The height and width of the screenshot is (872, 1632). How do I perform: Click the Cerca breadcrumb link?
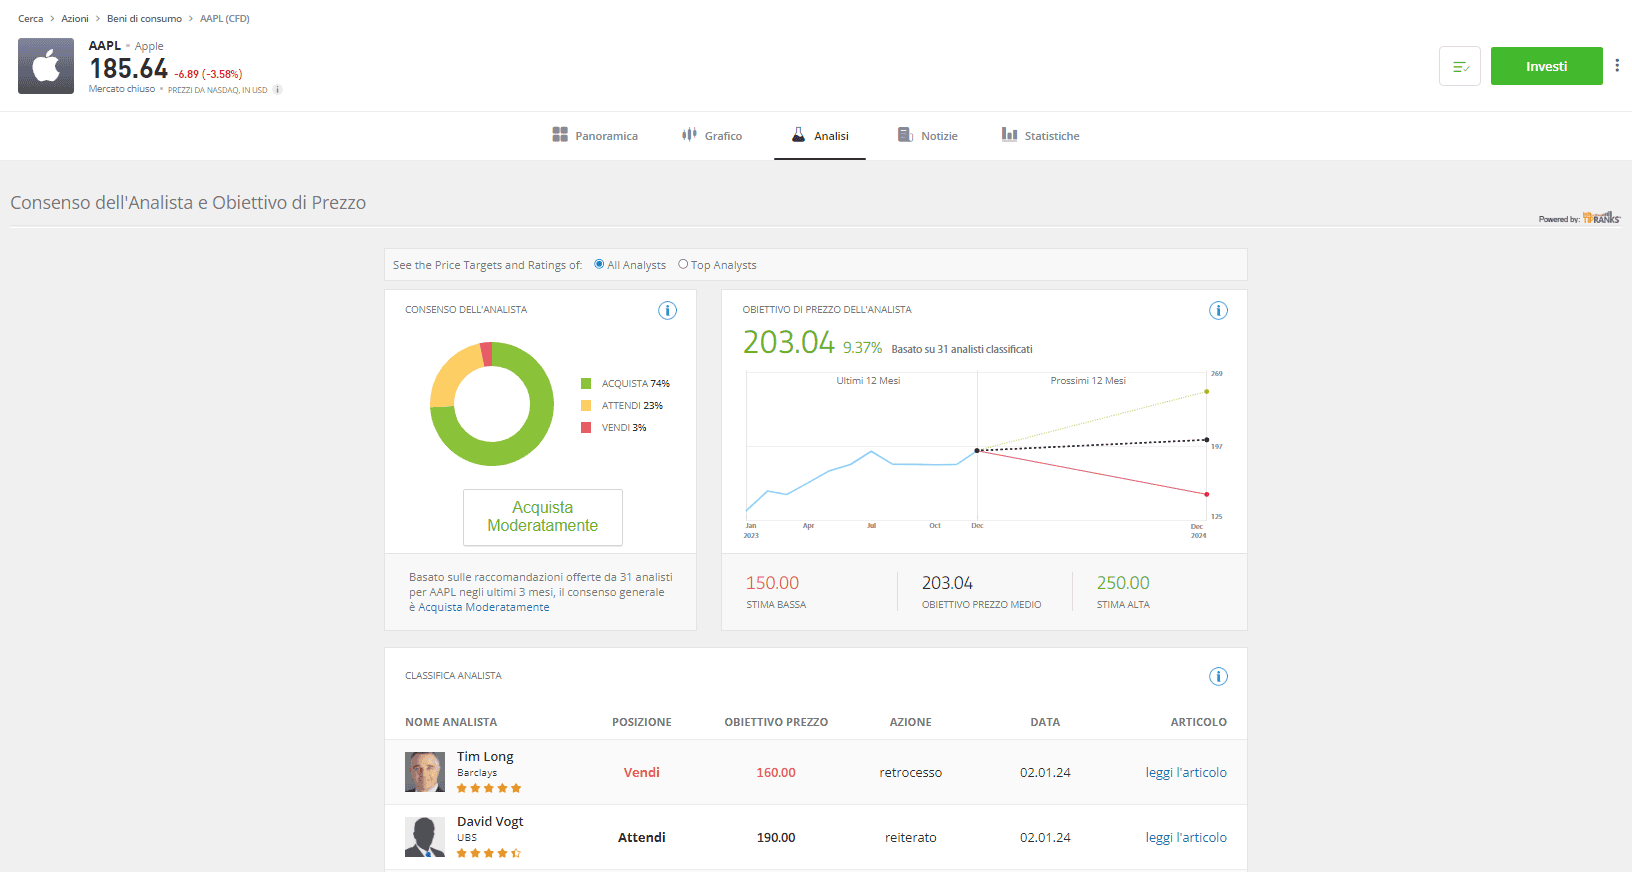click(31, 19)
